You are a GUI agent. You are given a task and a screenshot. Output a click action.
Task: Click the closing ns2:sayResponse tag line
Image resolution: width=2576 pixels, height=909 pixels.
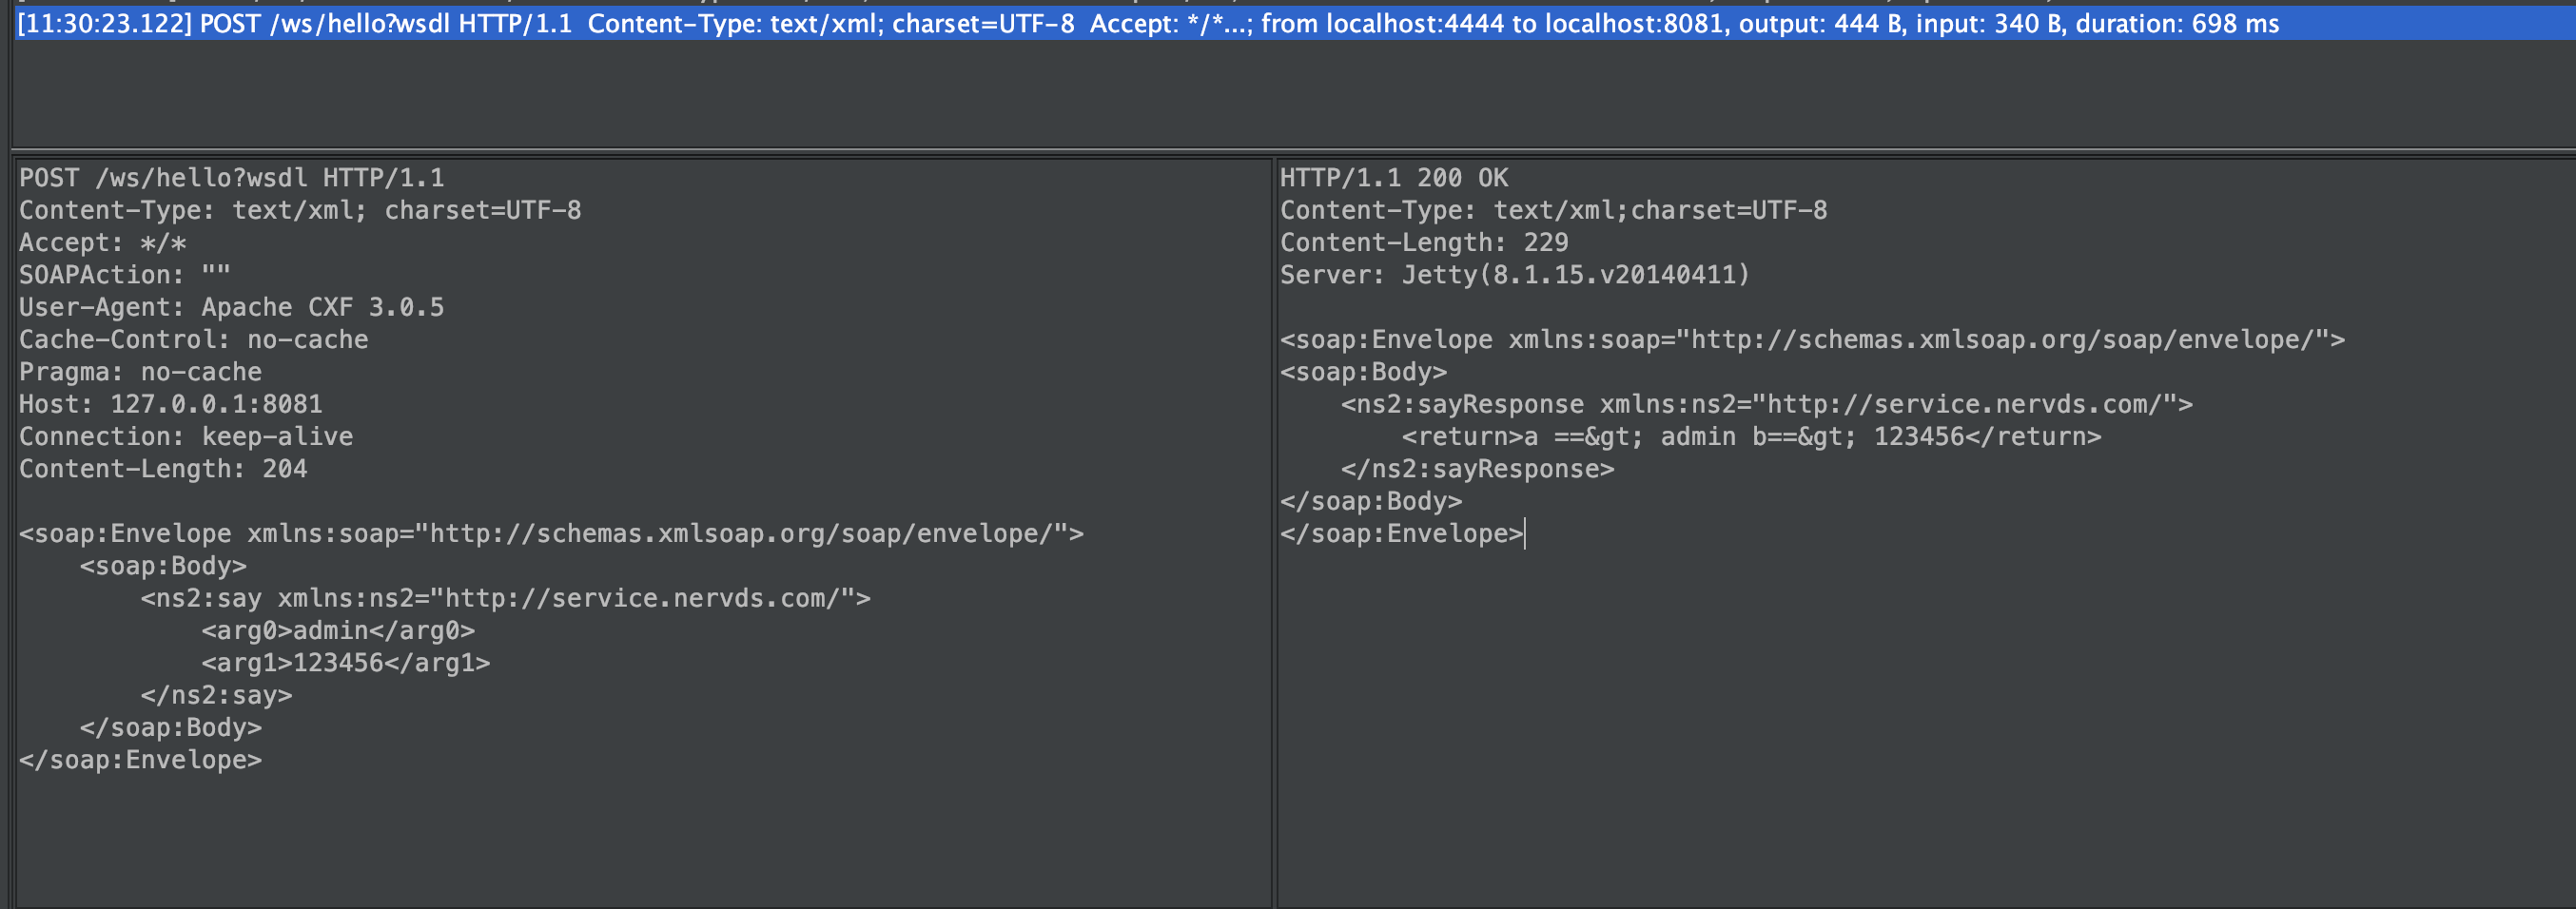[x=1477, y=469]
